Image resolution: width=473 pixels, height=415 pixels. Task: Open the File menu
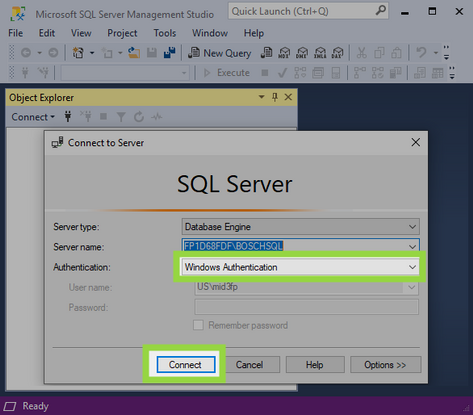(15, 33)
